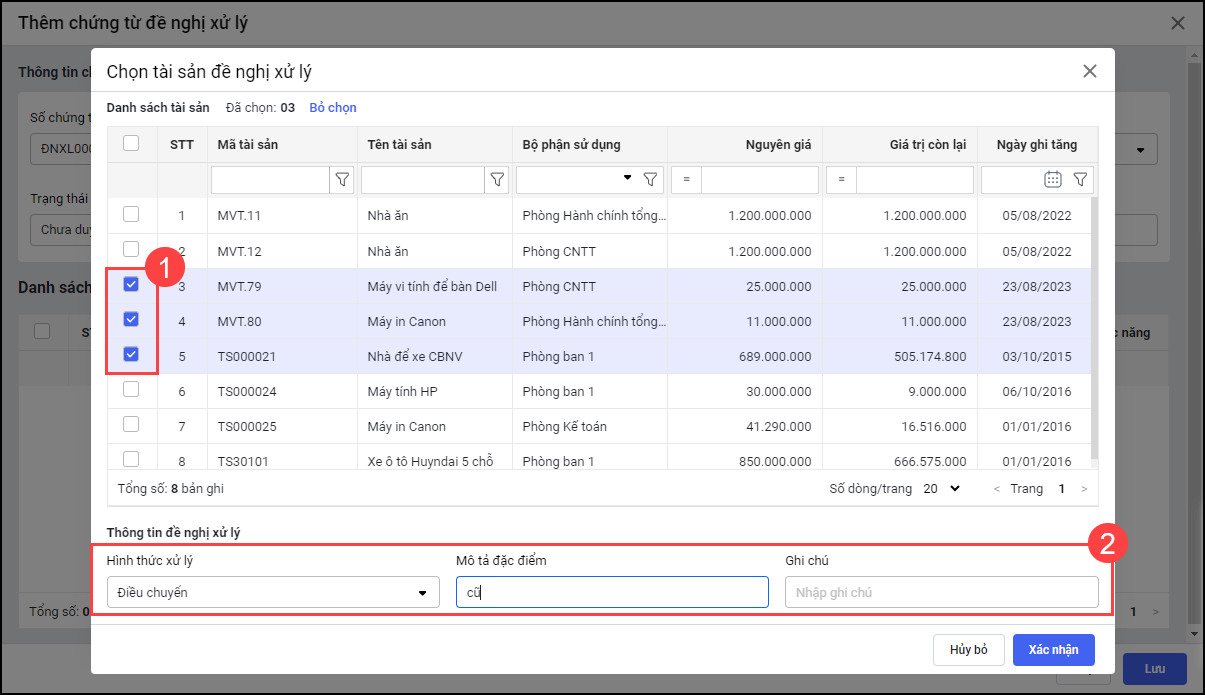This screenshot has height=695, width=1205.
Task: Focus the Ghi chú note input field
Action: pyautogui.click(x=941, y=592)
